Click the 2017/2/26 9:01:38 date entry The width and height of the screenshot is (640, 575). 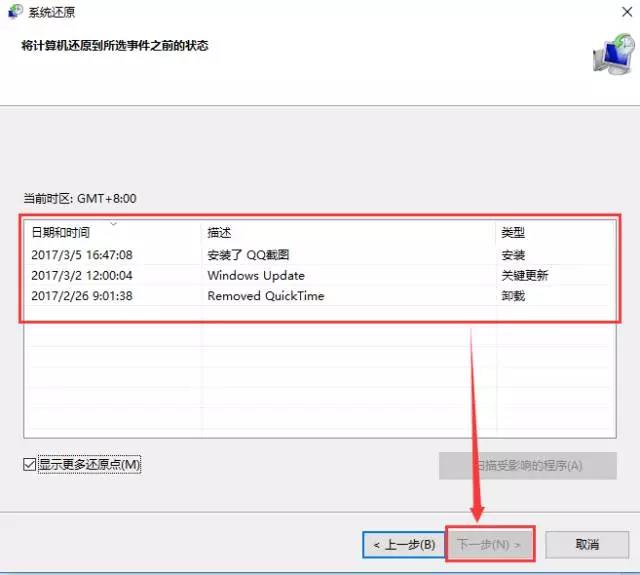tap(80, 296)
